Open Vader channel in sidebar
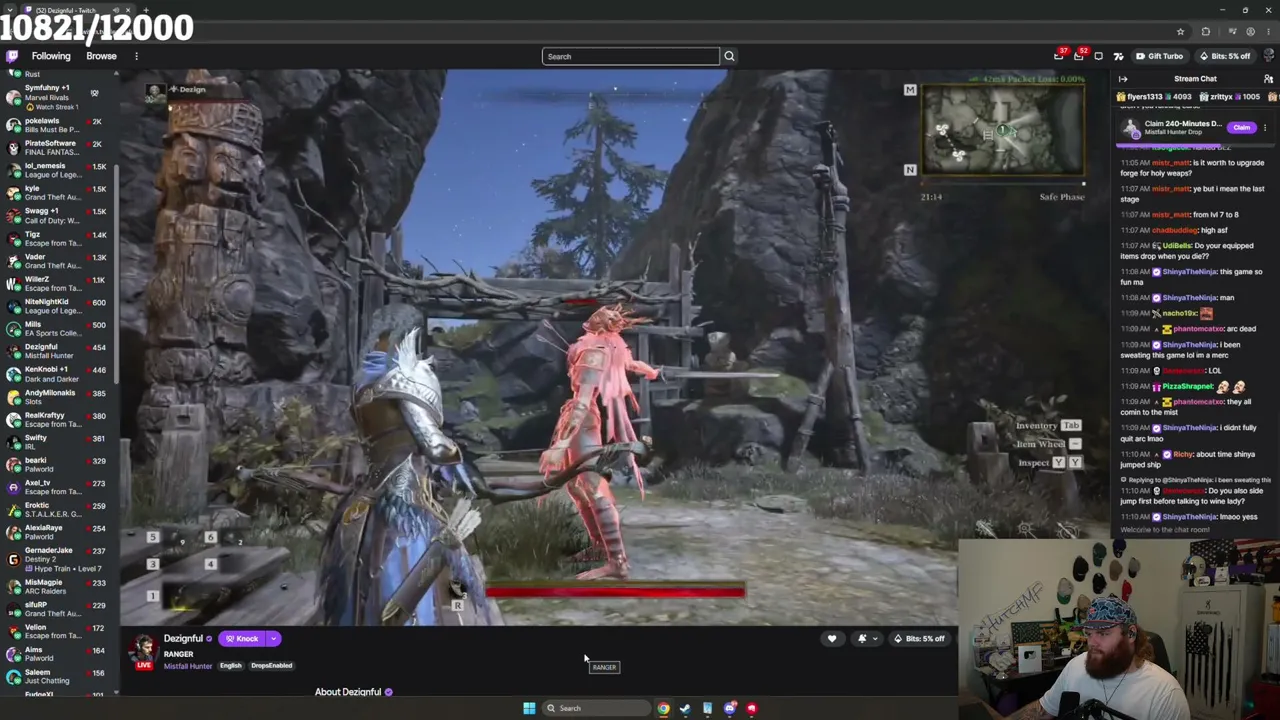This screenshot has height=720, width=1280. click(x=58, y=261)
